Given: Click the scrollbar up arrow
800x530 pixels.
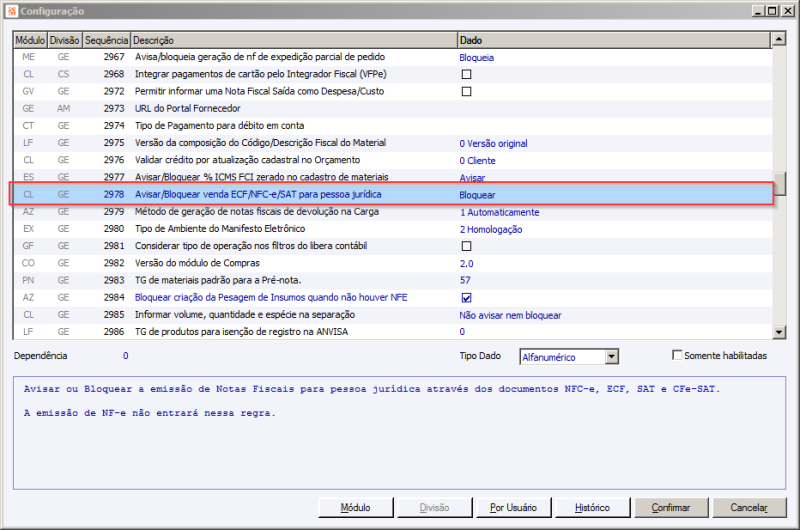Looking at the screenshot, I should coord(779,39).
